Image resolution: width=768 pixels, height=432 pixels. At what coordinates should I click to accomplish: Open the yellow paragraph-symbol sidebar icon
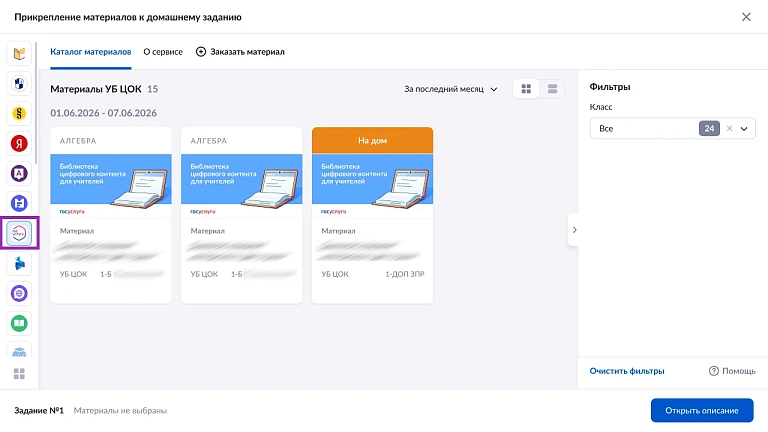19,114
